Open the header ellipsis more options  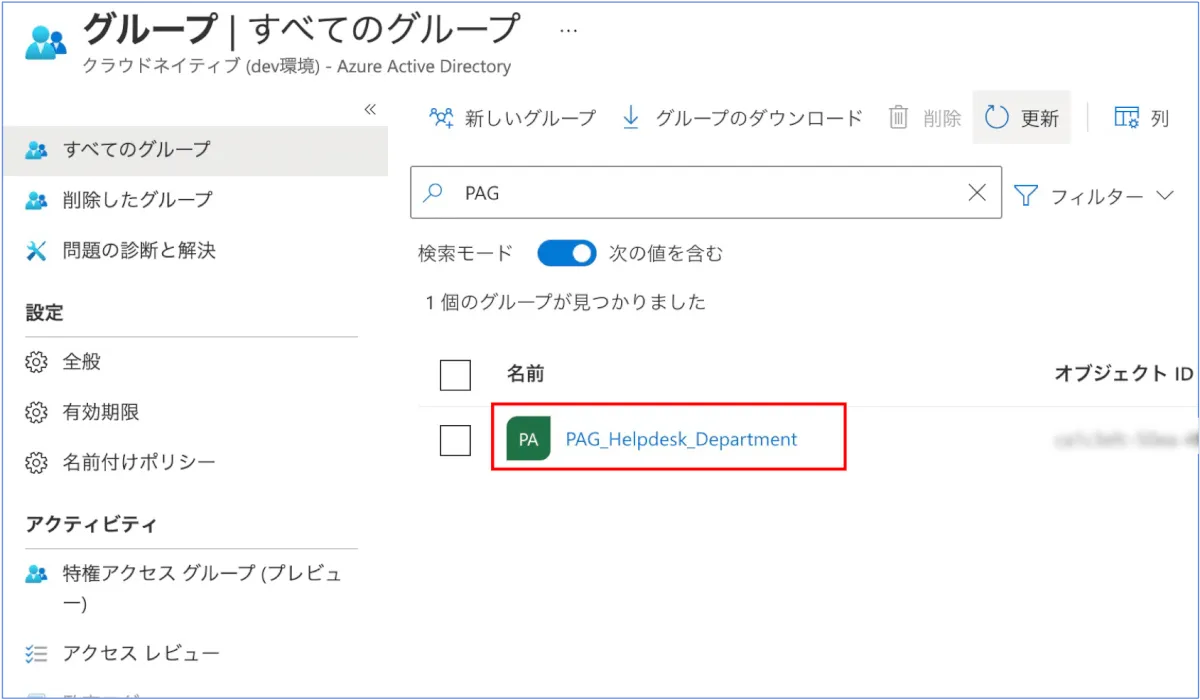(x=568, y=30)
